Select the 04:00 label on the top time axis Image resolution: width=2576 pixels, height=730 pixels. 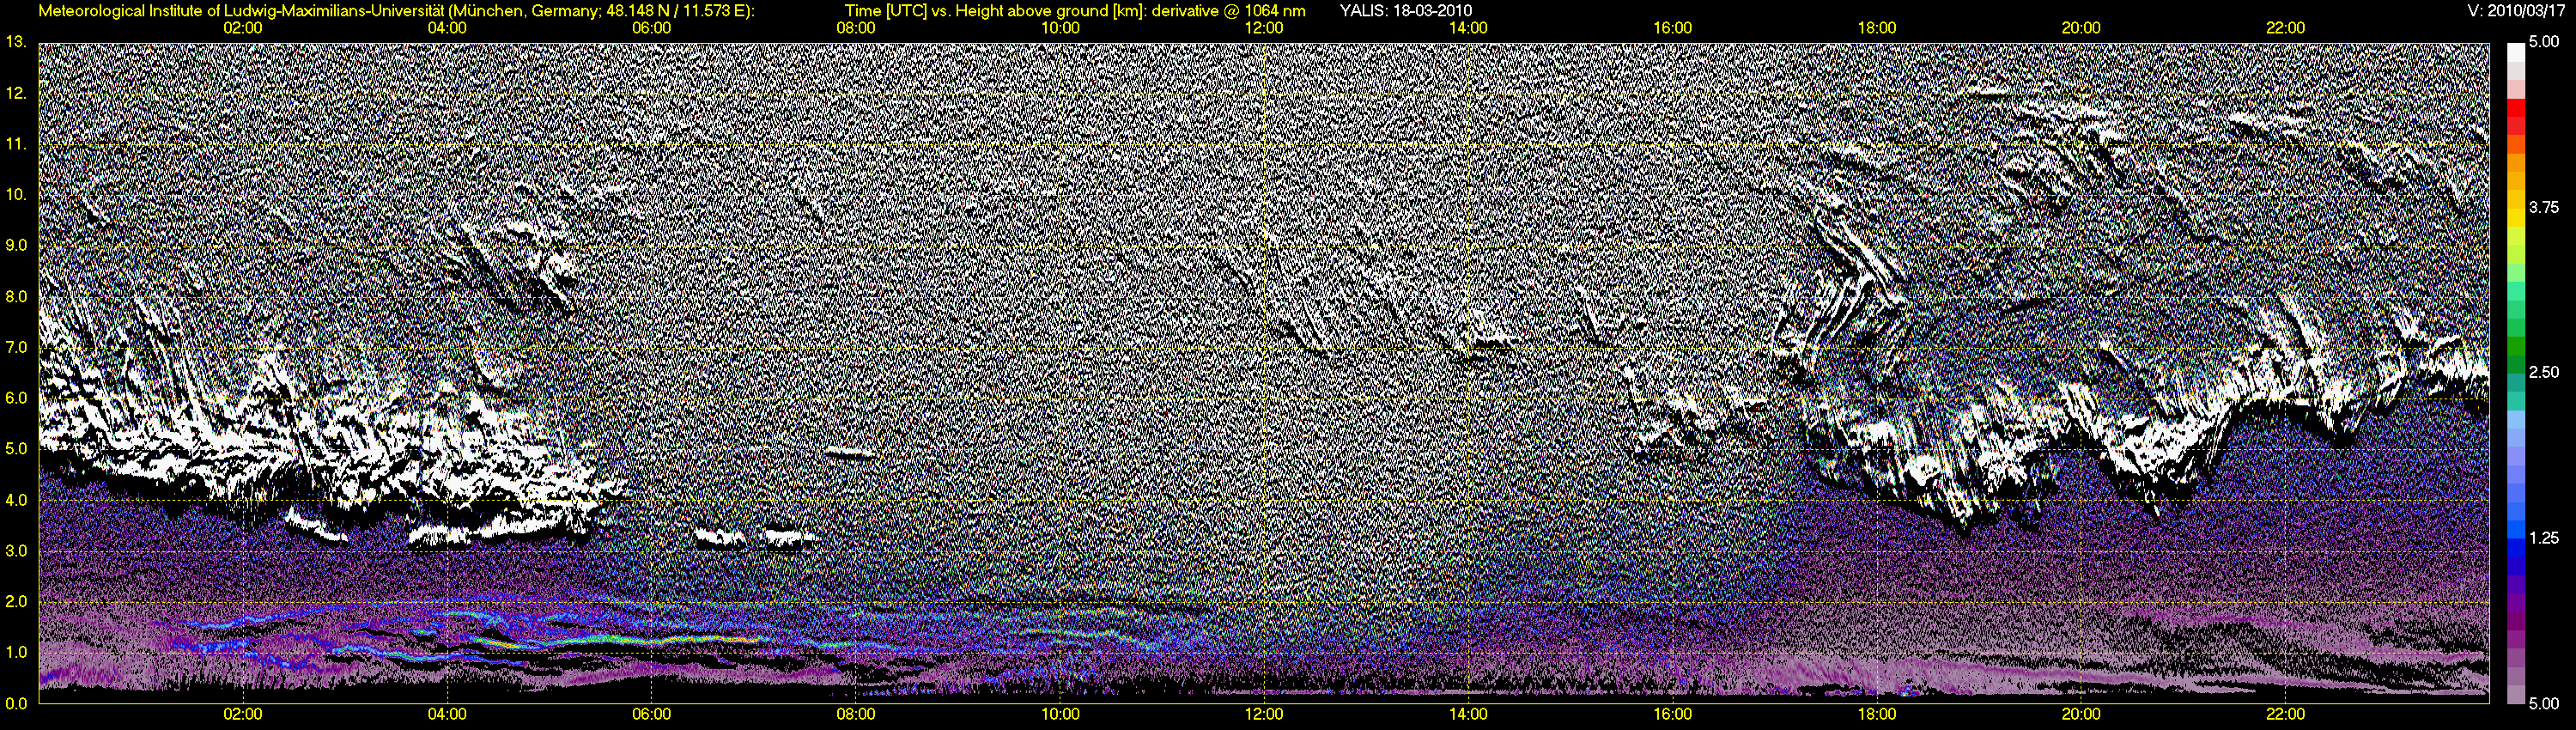point(447,28)
